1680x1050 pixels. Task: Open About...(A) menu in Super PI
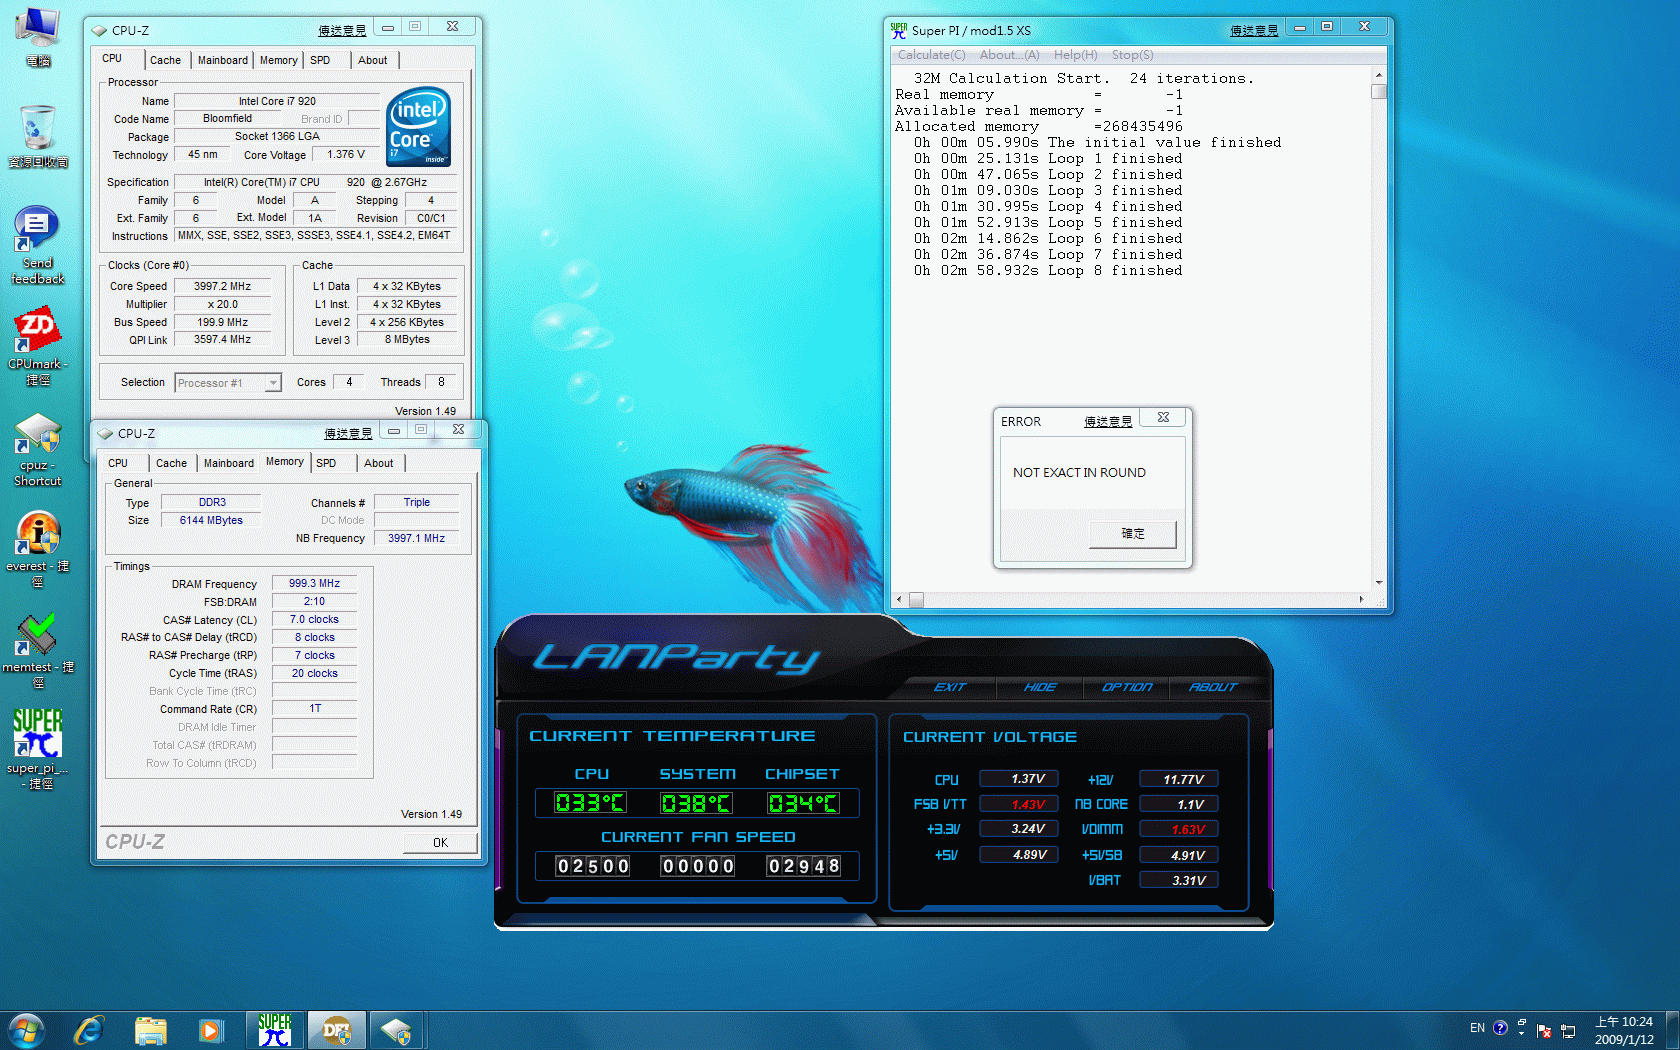point(1009,55)
